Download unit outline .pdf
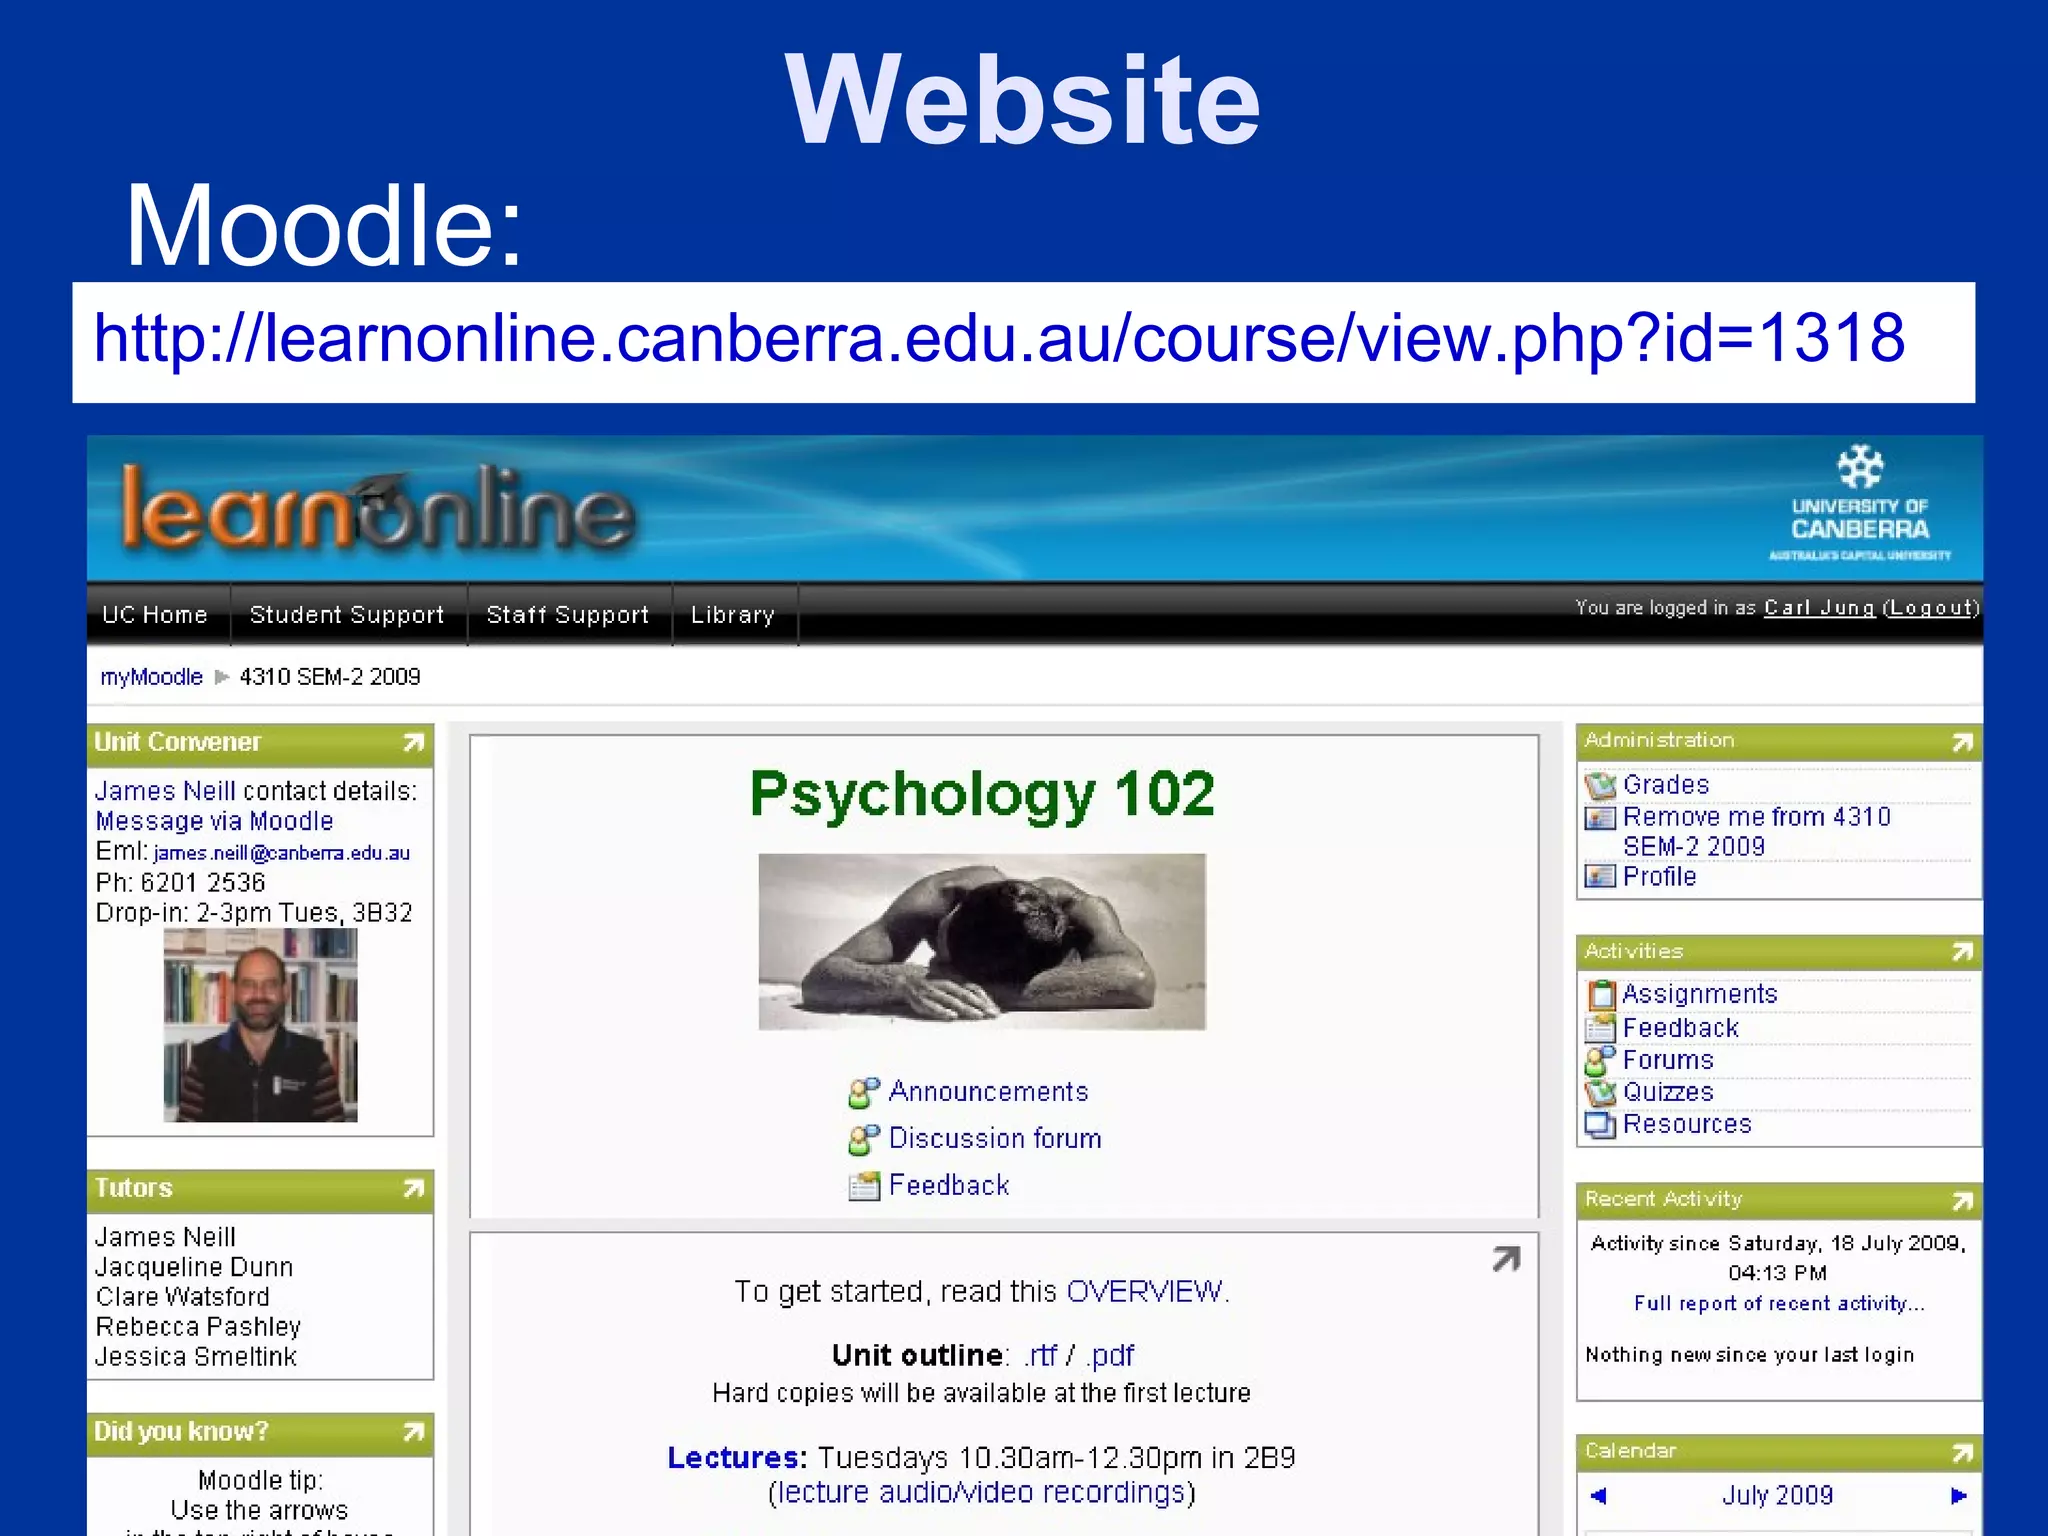Image resolution: width=2048 pixels, height=1536 pixels. (x=1110, y=1356)
